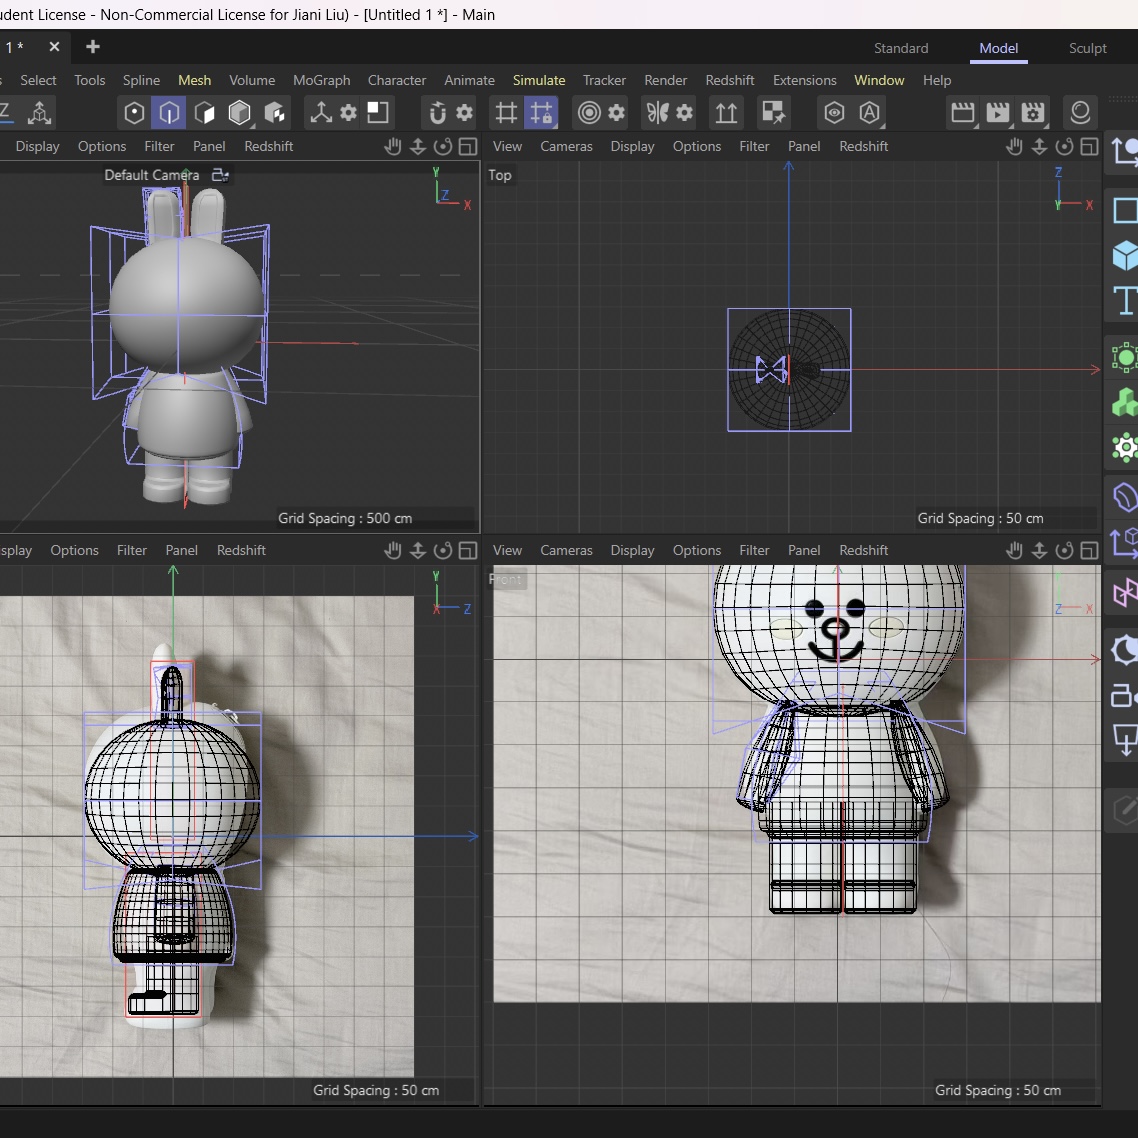Maximize the bottom-left side viewport
The width and height of the screenshot is (1138, 1138).
[468, 551]
